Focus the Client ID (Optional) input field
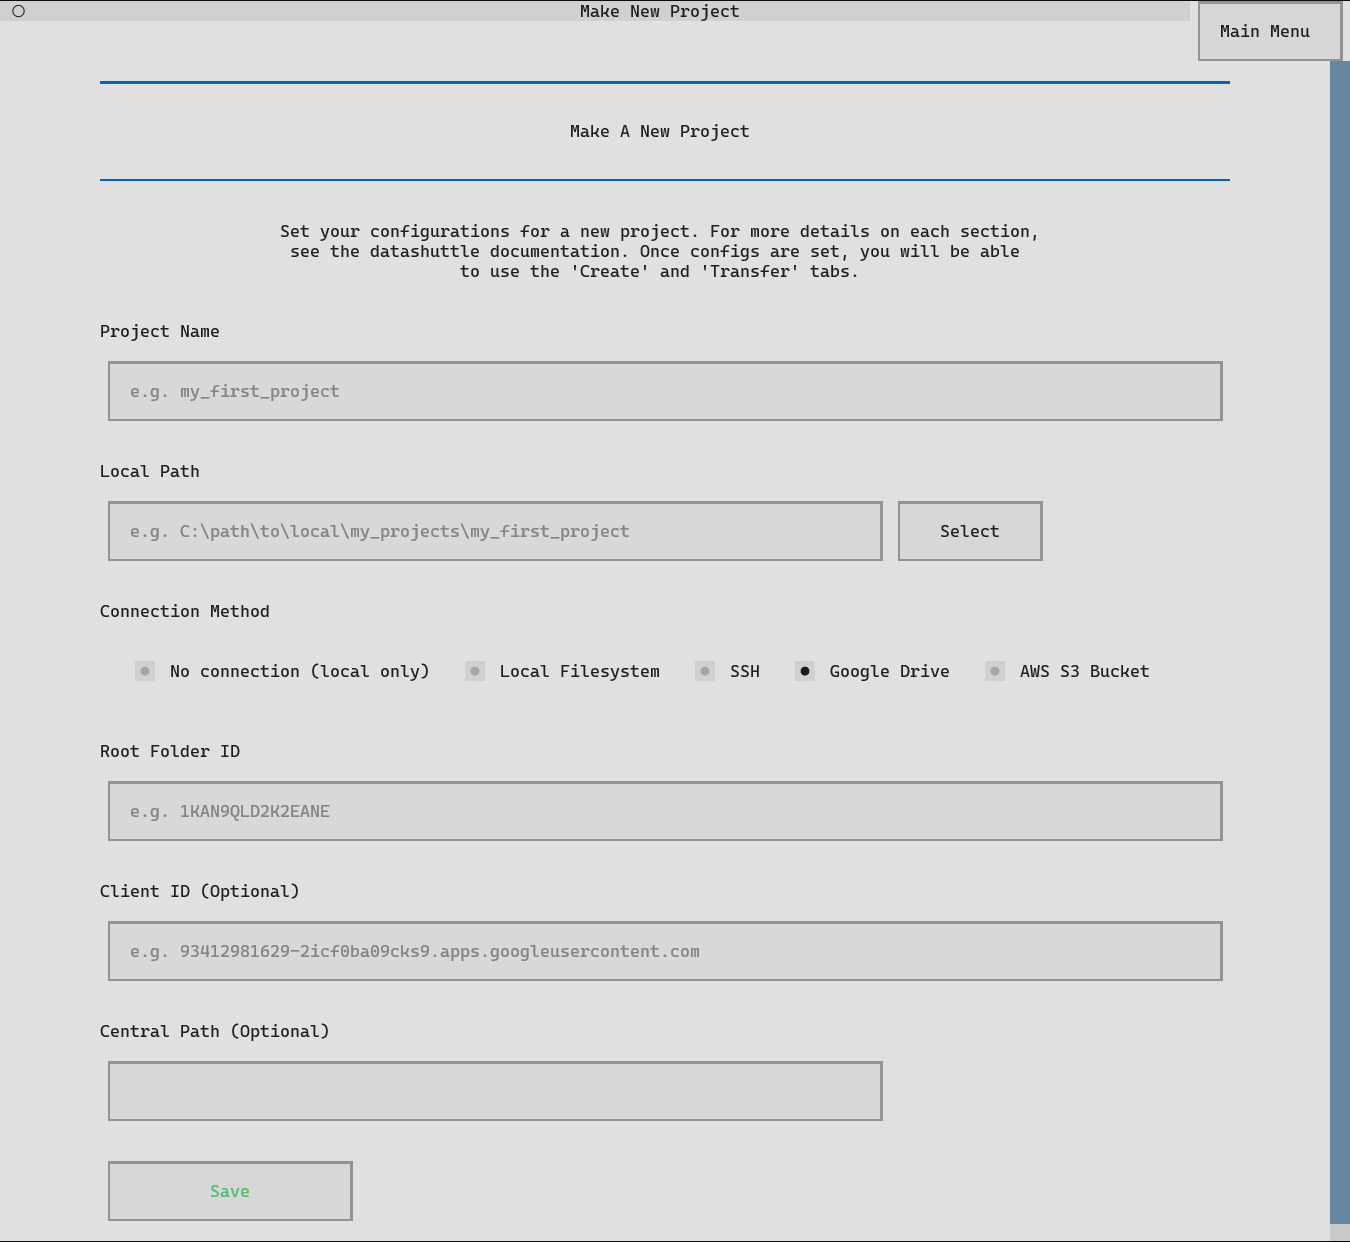 pyautogui.click(x=664, y=951)
